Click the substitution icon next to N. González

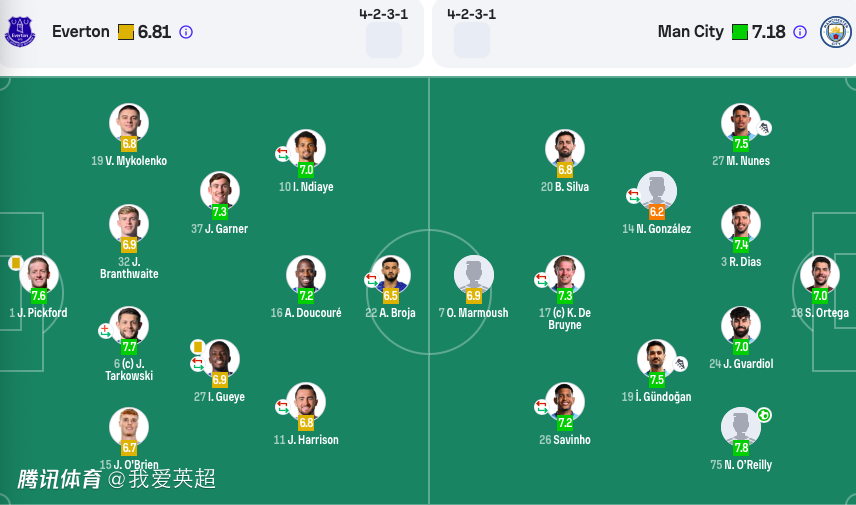[633, 196]
